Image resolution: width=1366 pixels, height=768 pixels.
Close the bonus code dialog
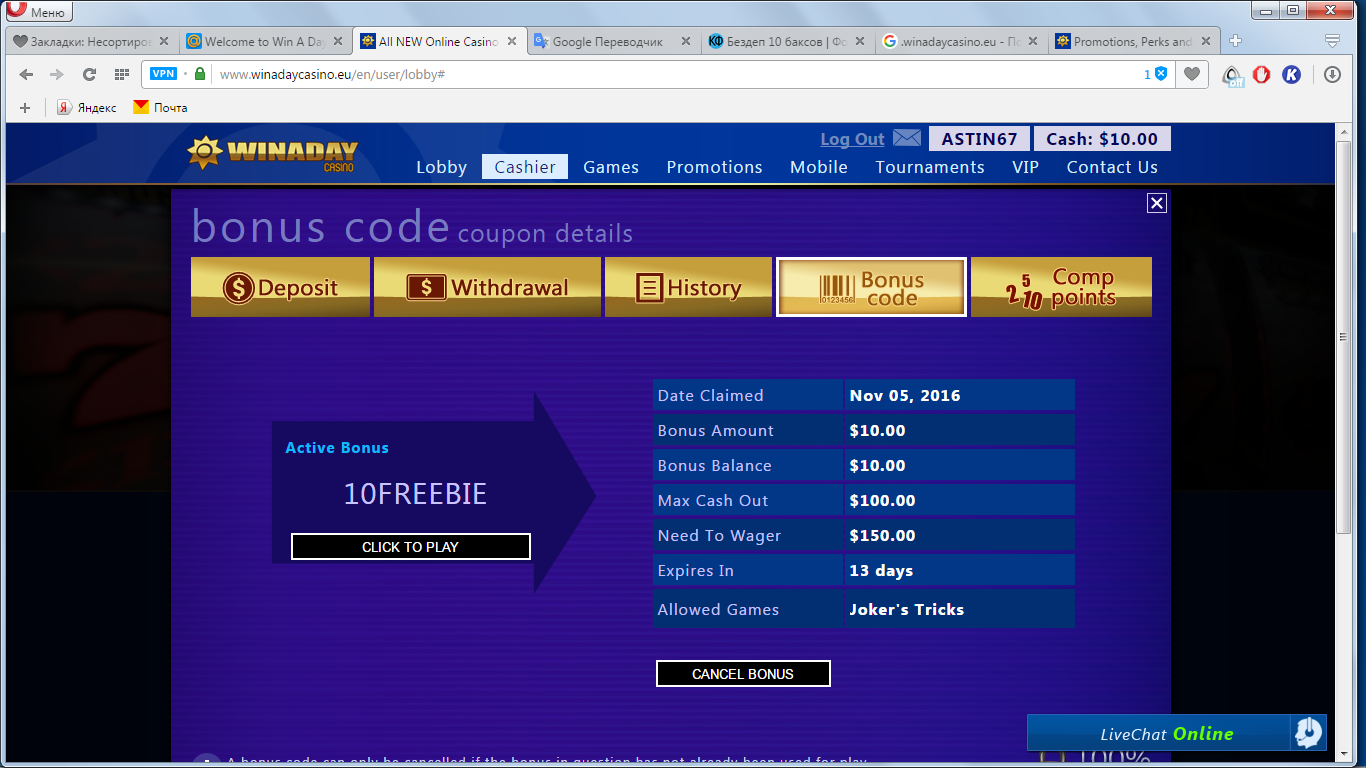coord(1157,203)
